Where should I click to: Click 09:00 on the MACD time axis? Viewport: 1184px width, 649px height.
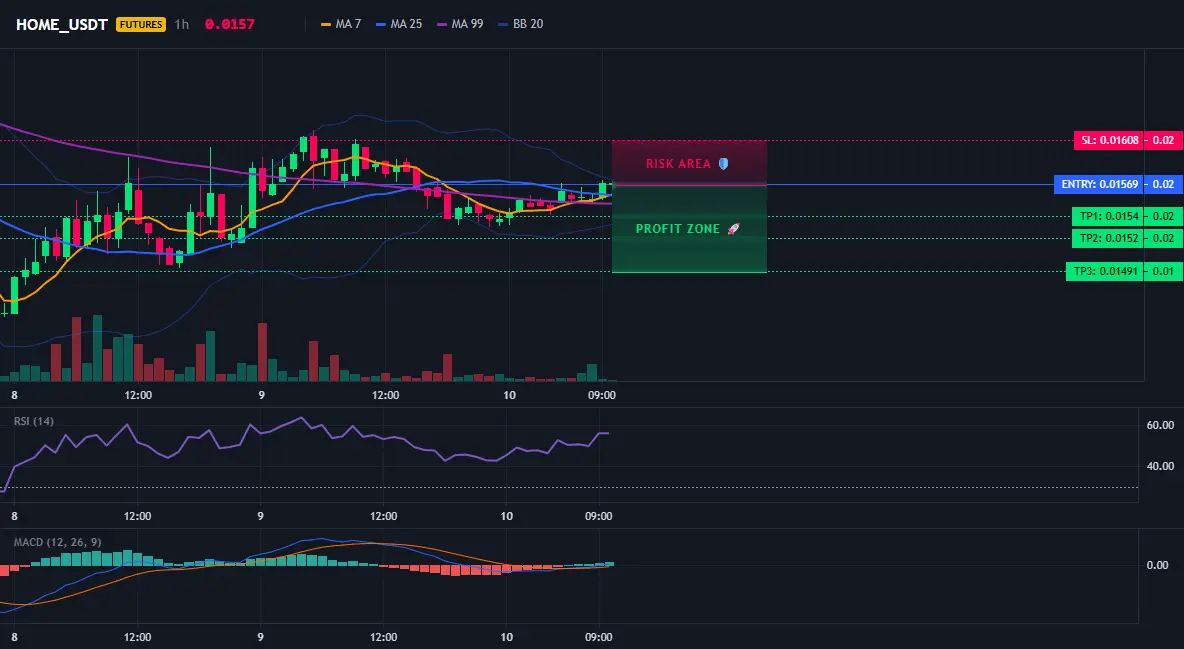click(x=599, y=637)
